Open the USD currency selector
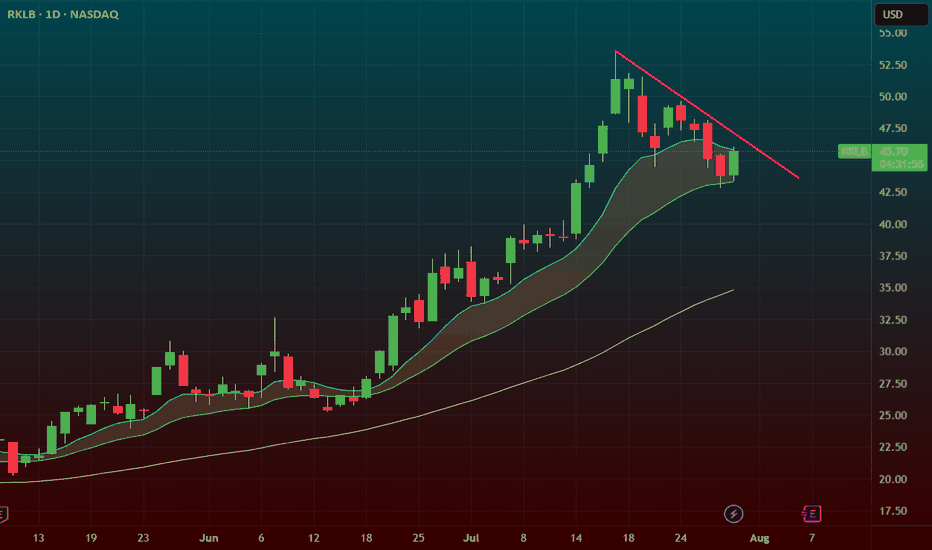The height and width of the screenshot is (550, 932). [900, 14]
